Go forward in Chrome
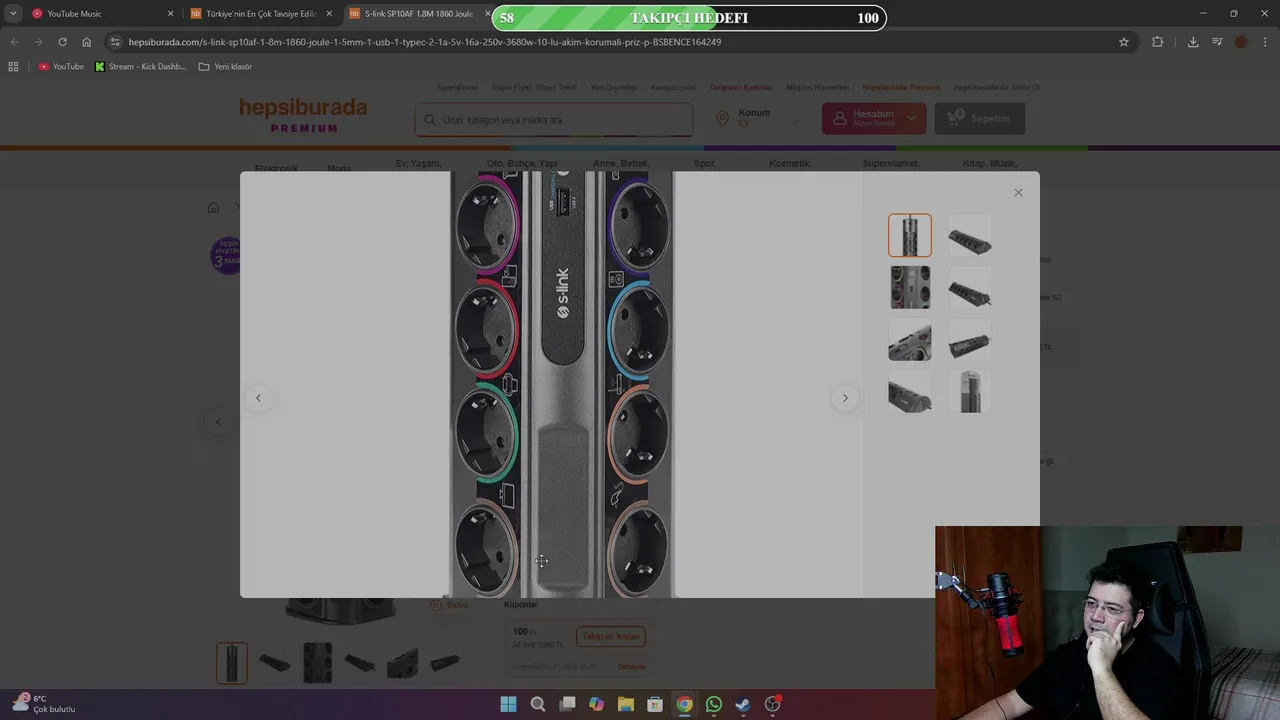 click(x=38, y=42)
